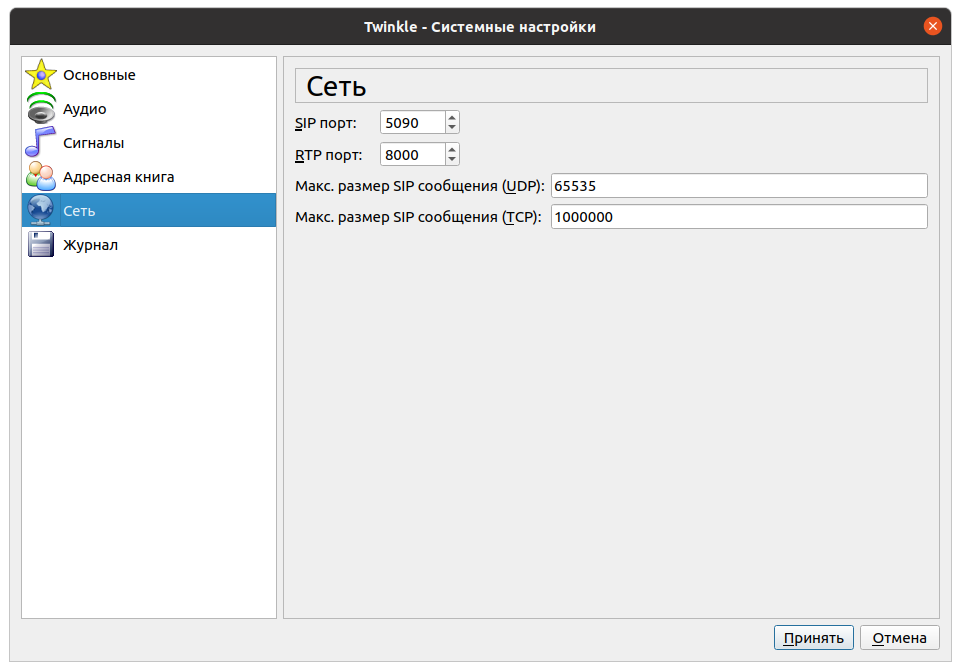This screenshot has height=671, width=961.
Task: Click the globe icon for Сеть
Action: point(41,210)
